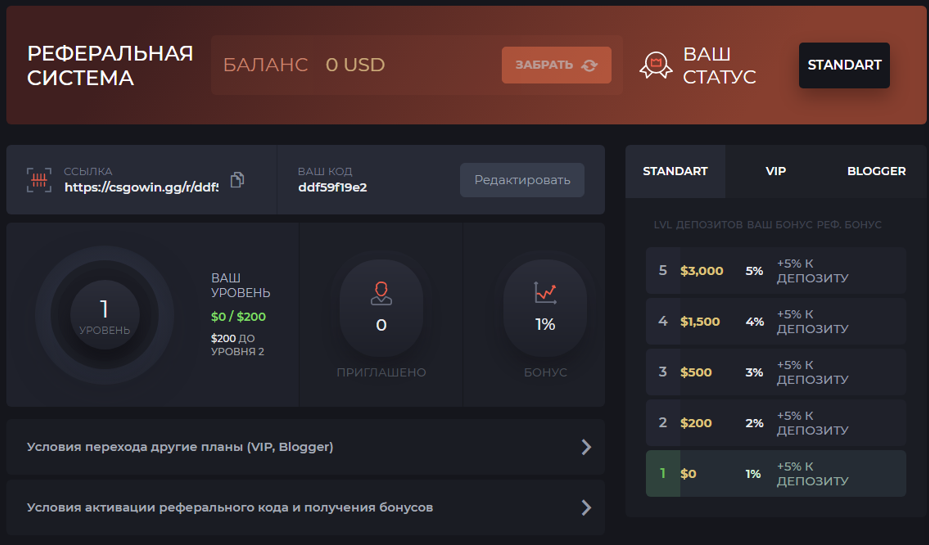Switch to the VIP tab
The width and height of the screenshot is (929, 545).
(x=776, y=171)
